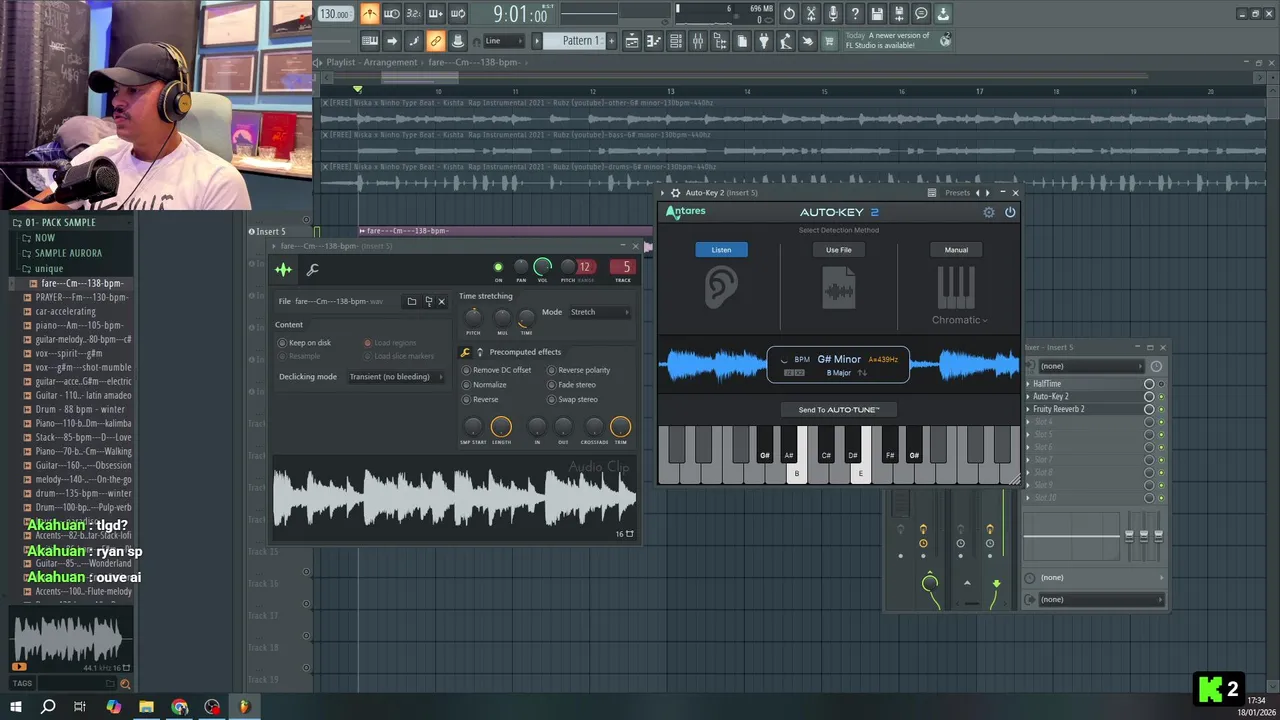Click the sample waveform preview in the sampler window
This screenshot has width=1280, height=720.
455,497
